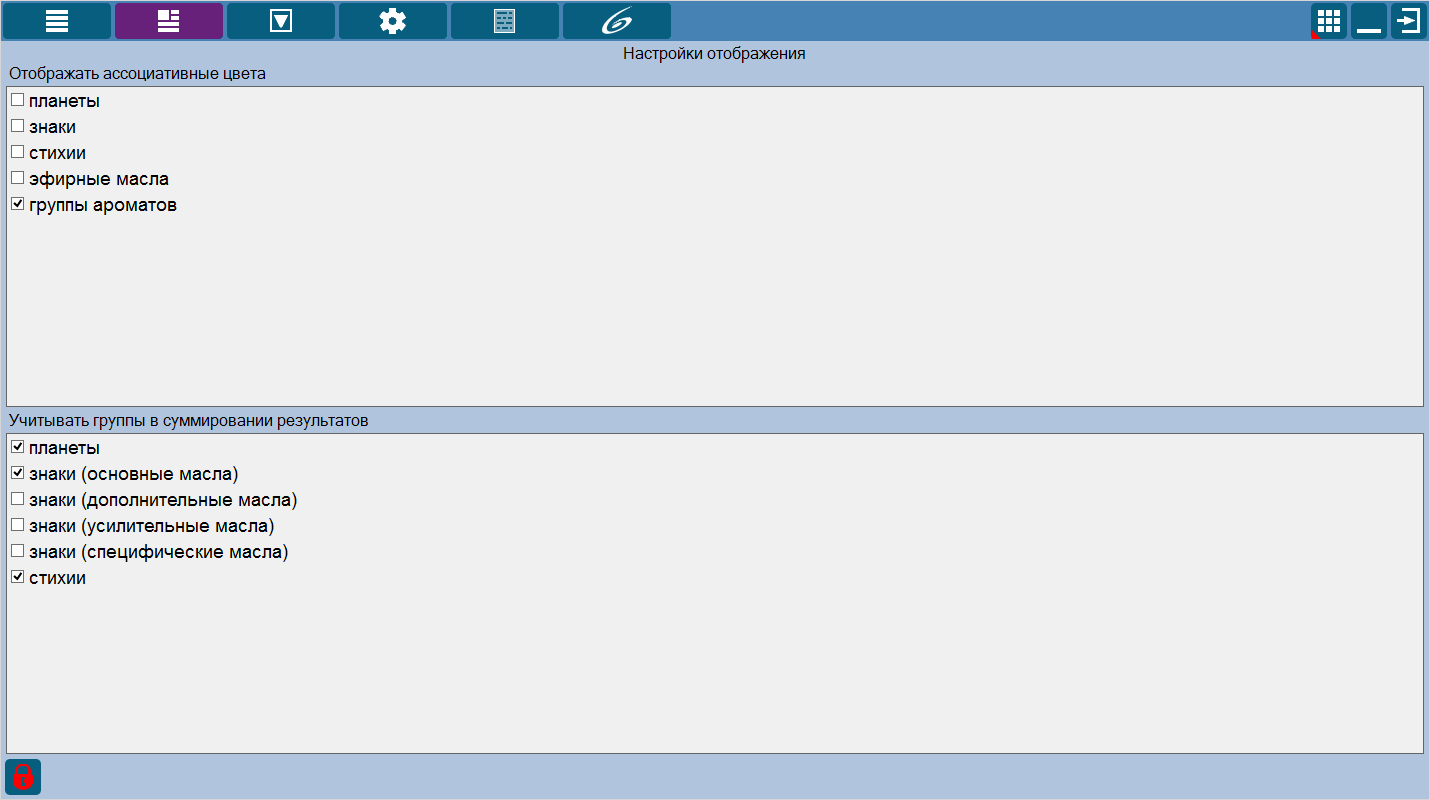Screen dimensions: 1430x800
Task: Disable знаки (основные масла) checkbox
Action: 17,473
